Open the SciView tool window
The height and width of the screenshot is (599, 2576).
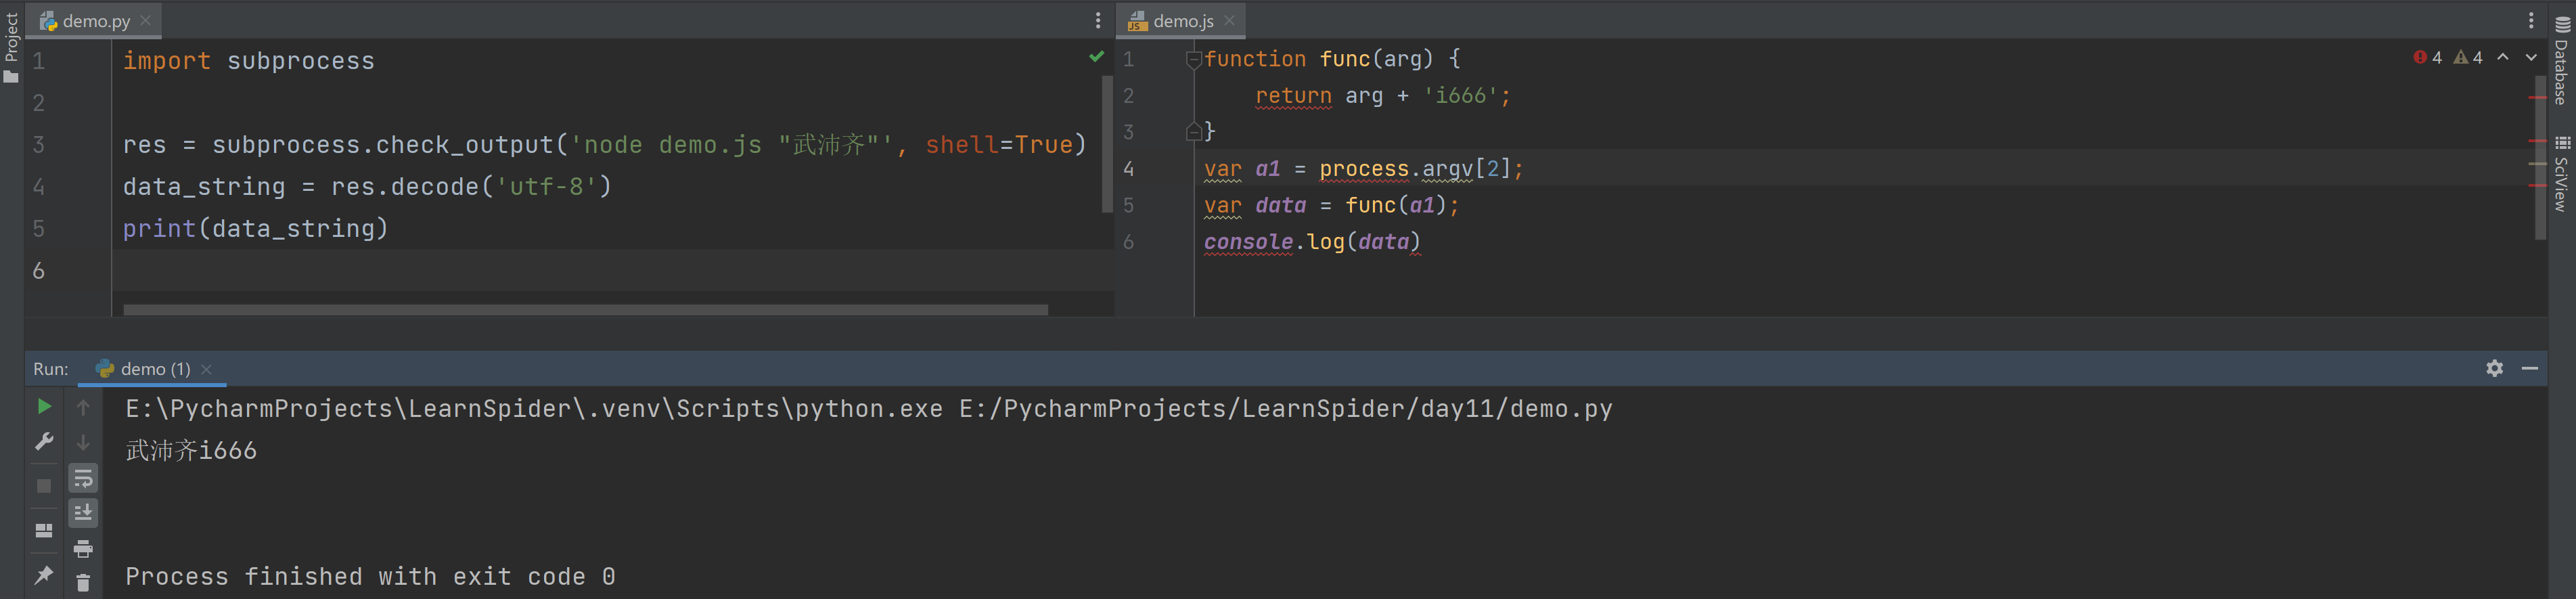click(x=2561, y=173)
